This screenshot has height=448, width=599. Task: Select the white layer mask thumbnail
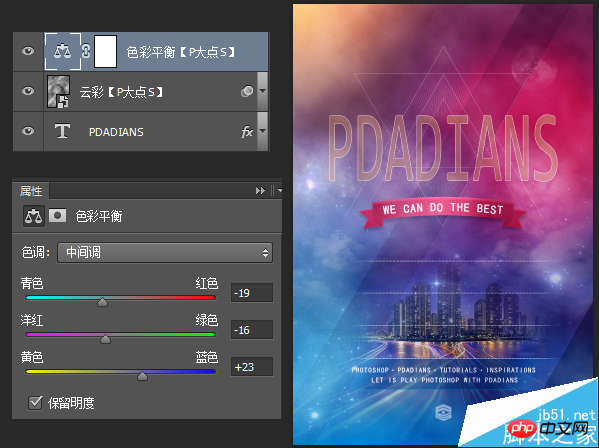coord(105,52)
